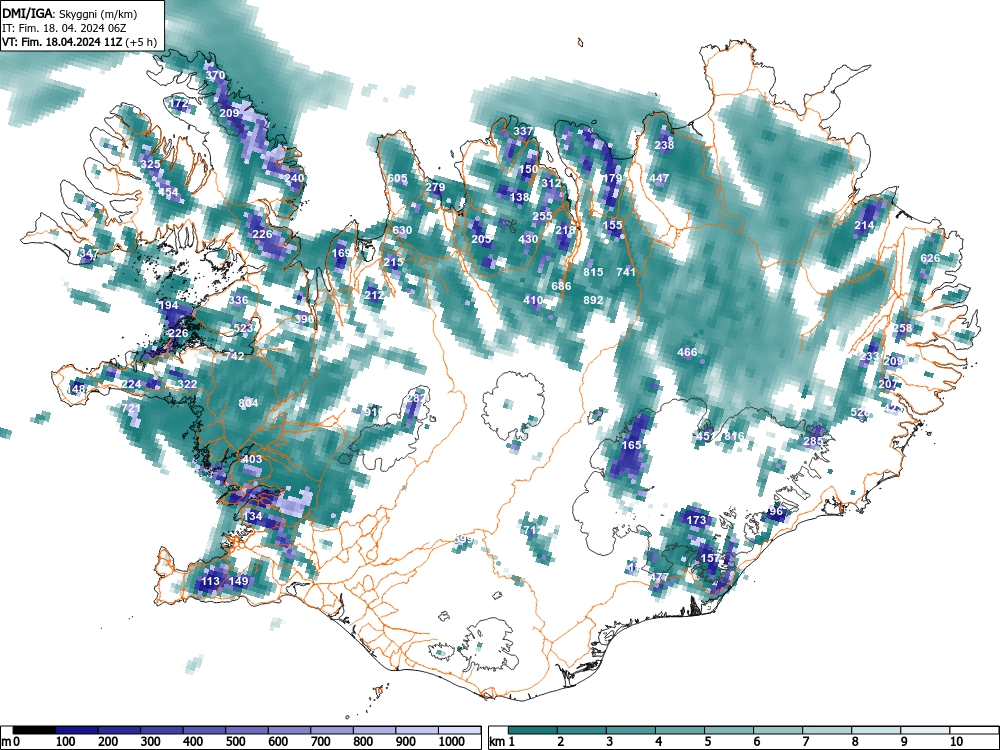Click the map value 113
The image size is (1000, 750).
[210, 581]
